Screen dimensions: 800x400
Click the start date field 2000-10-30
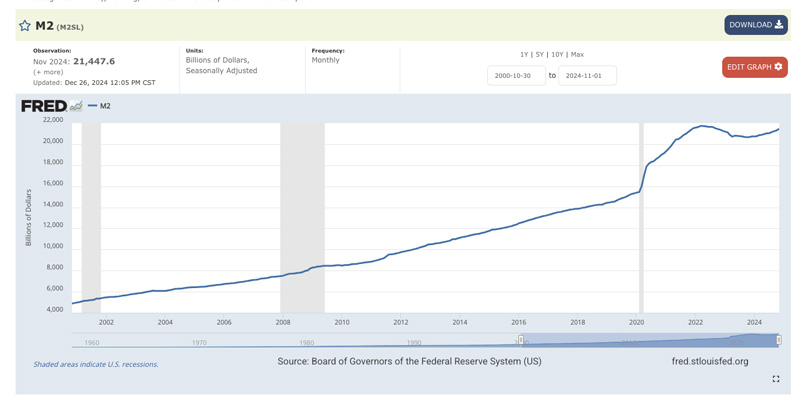(516, 75)
